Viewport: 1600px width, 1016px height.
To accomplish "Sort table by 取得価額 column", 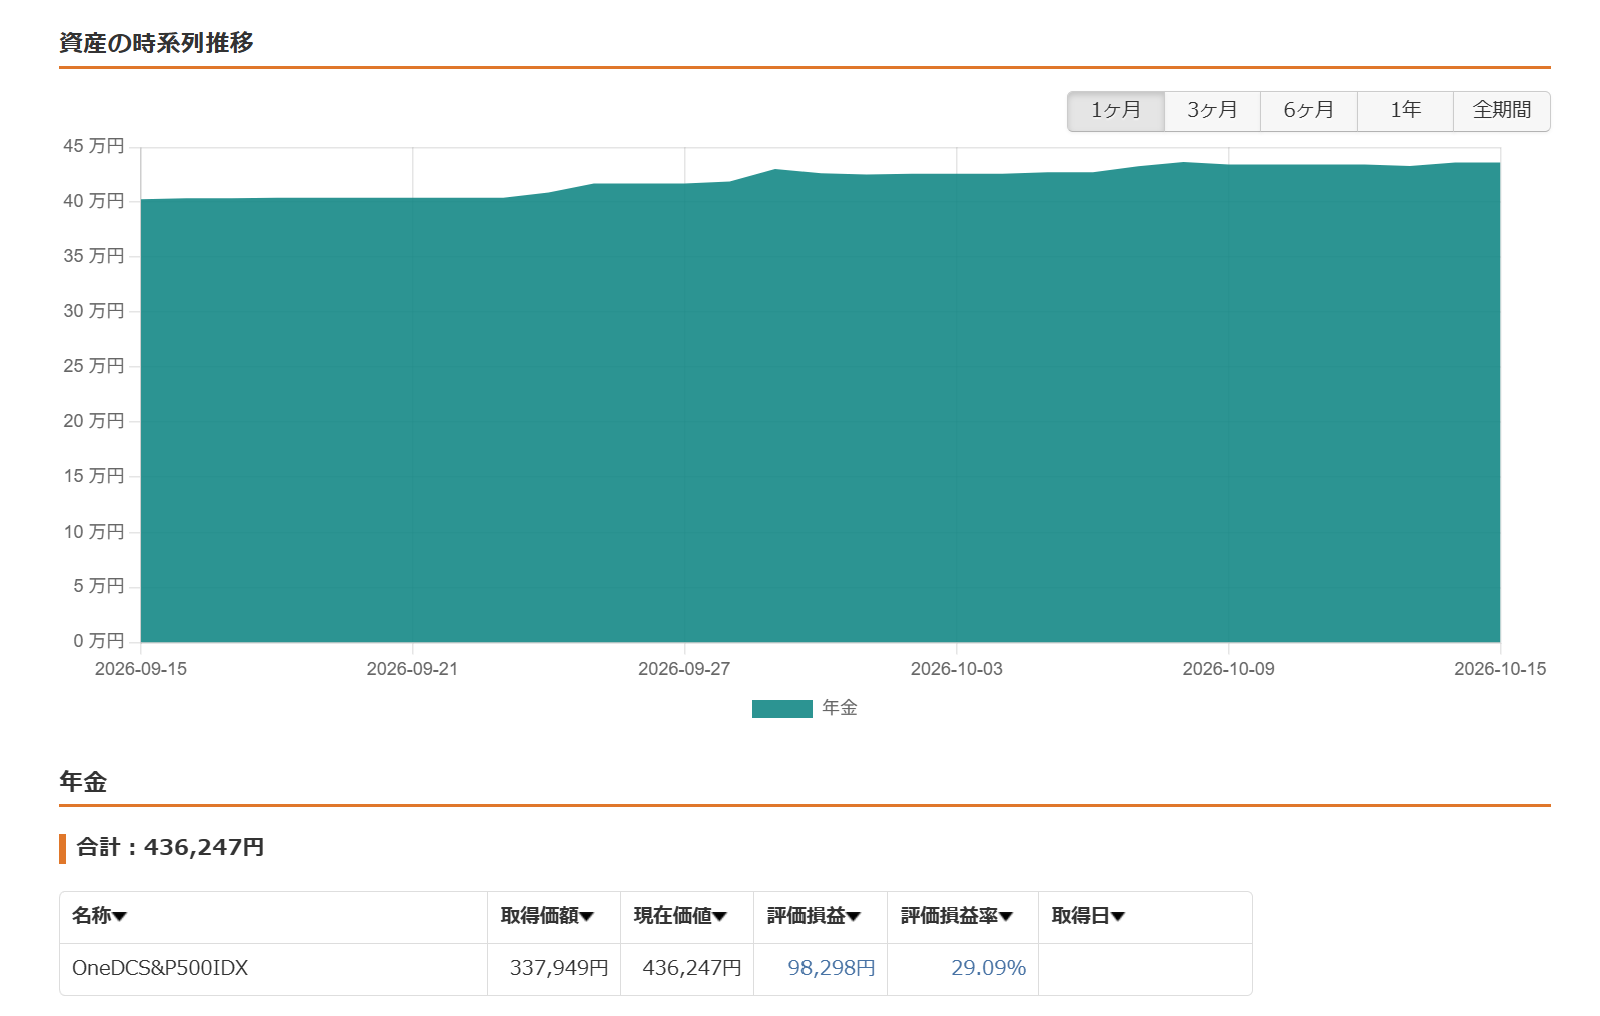I will click(x=547, y=916).
